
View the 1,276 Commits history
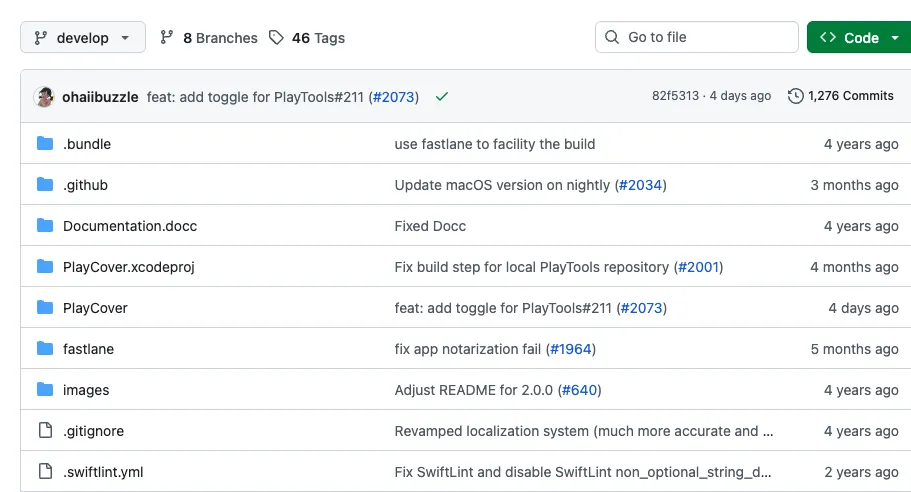tap(850, 96)
